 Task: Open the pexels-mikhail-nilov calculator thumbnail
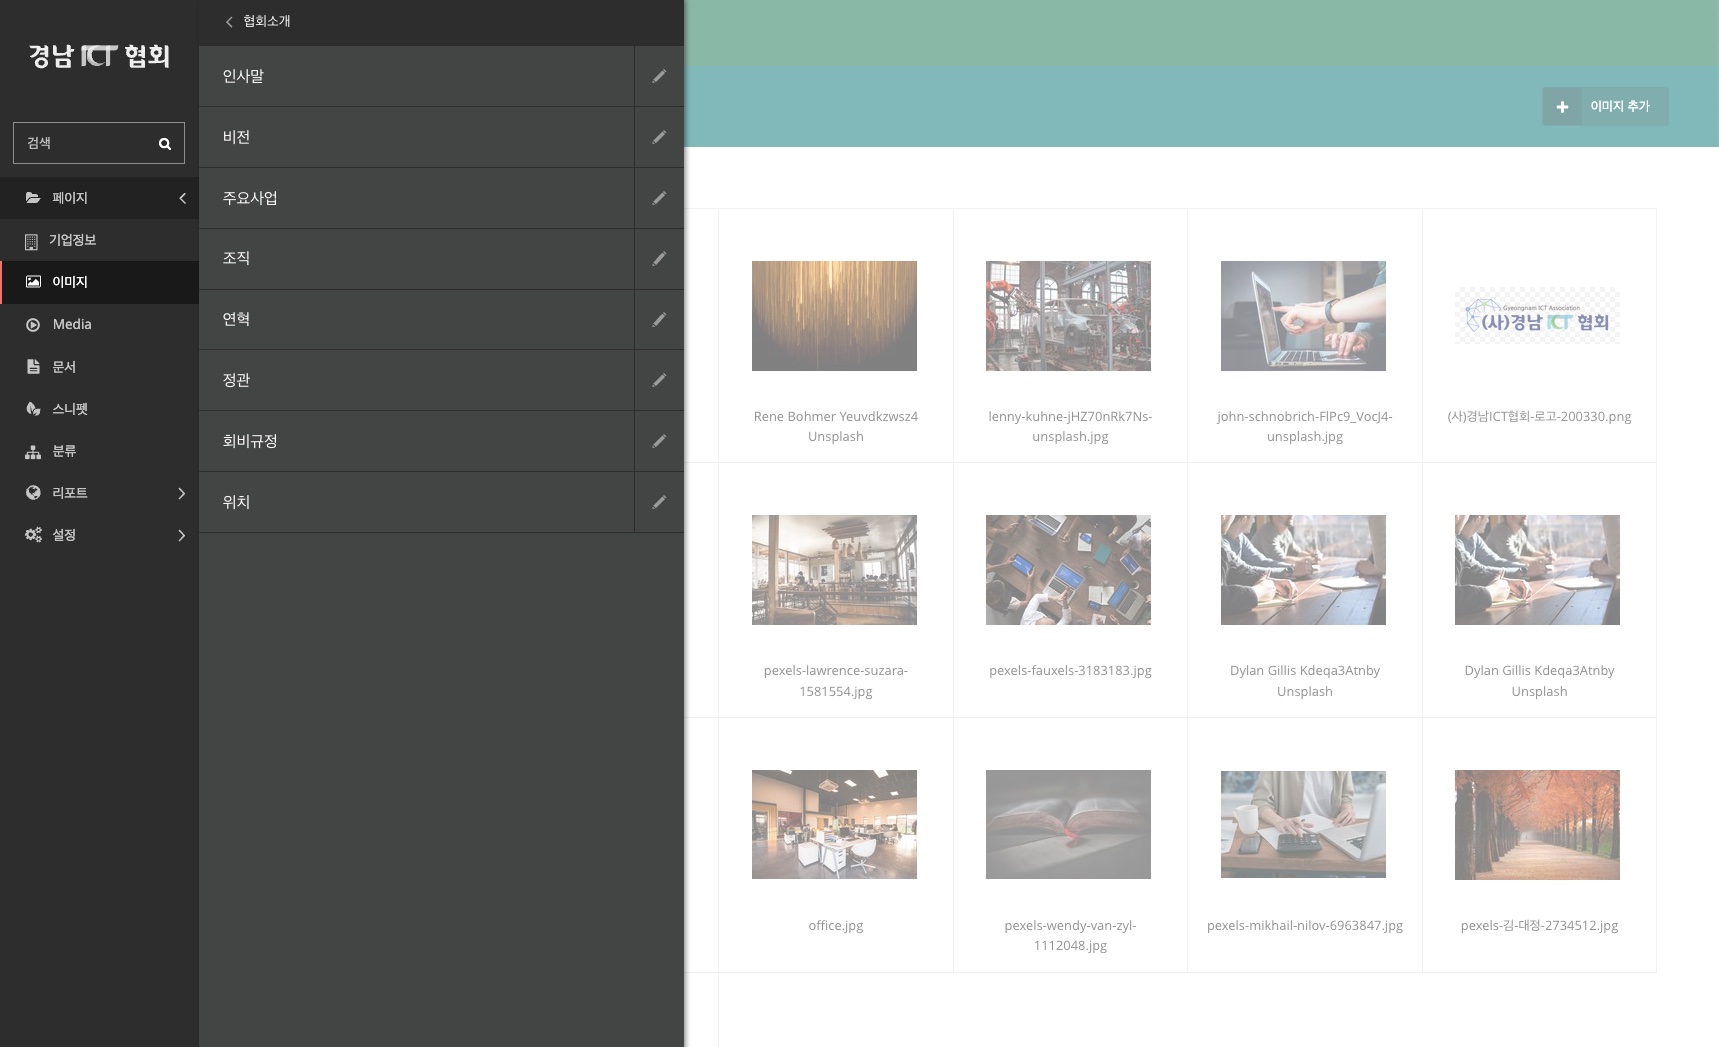click(x=1303, y=825)
